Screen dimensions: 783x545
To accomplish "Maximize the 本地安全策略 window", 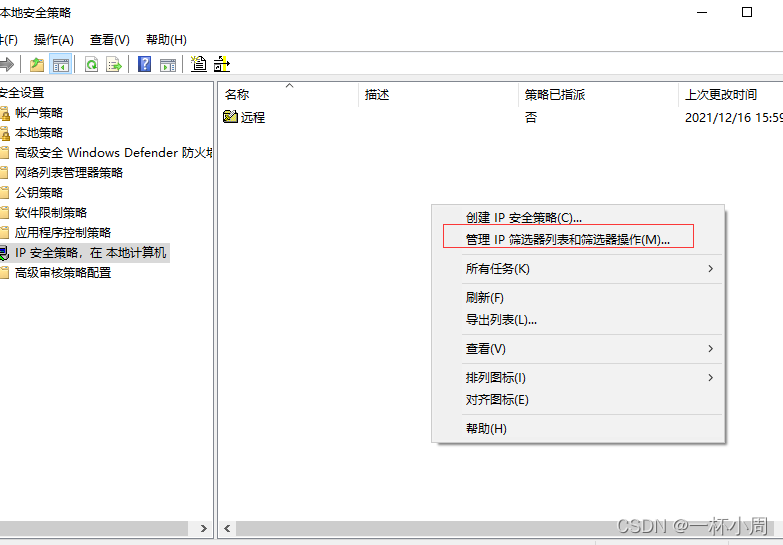I will pyautogui.click(x=747, y=12).
